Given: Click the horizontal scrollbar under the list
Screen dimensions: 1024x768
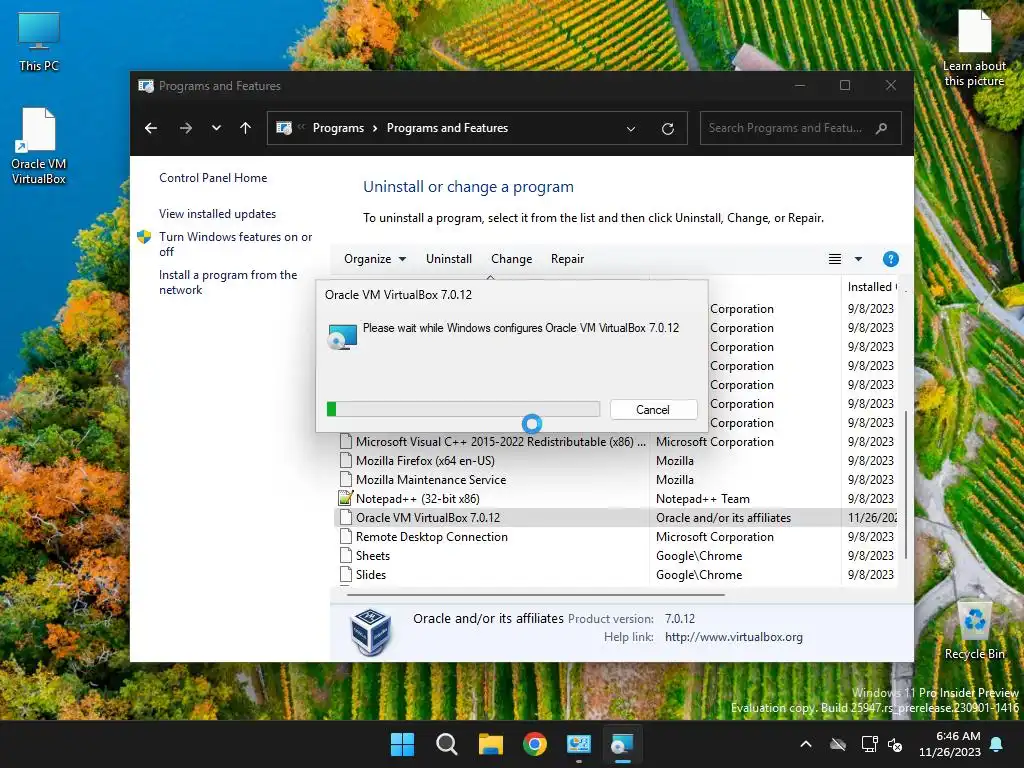Looking at the screenshot, I should point(536,595).
